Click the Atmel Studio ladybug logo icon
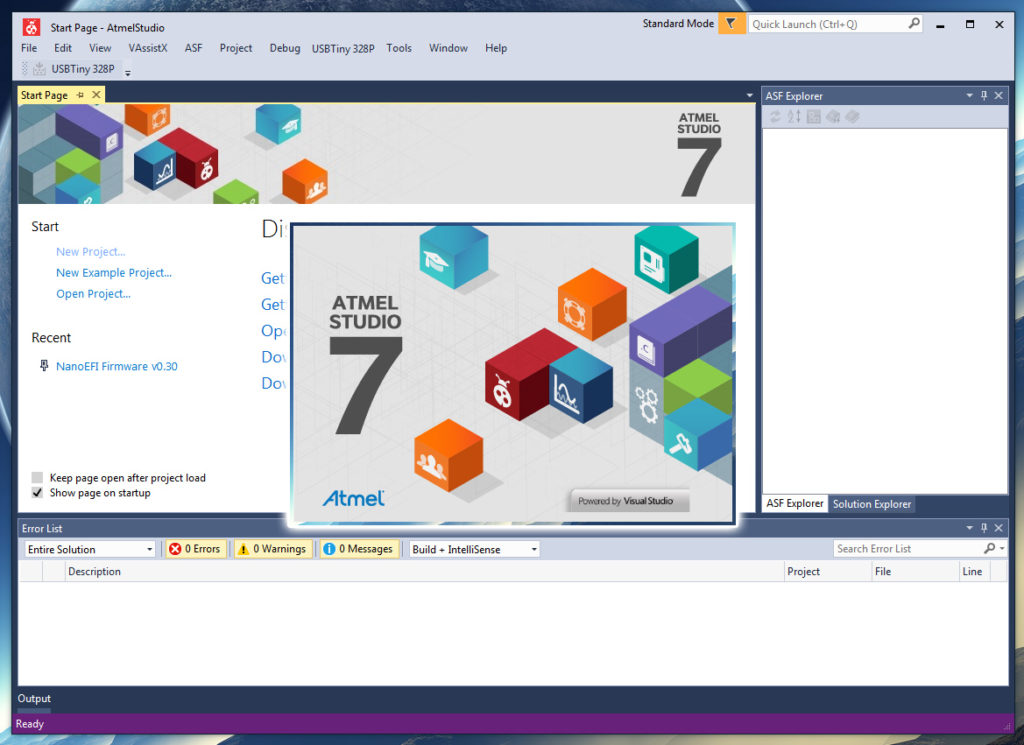 (x=31, y=25)
